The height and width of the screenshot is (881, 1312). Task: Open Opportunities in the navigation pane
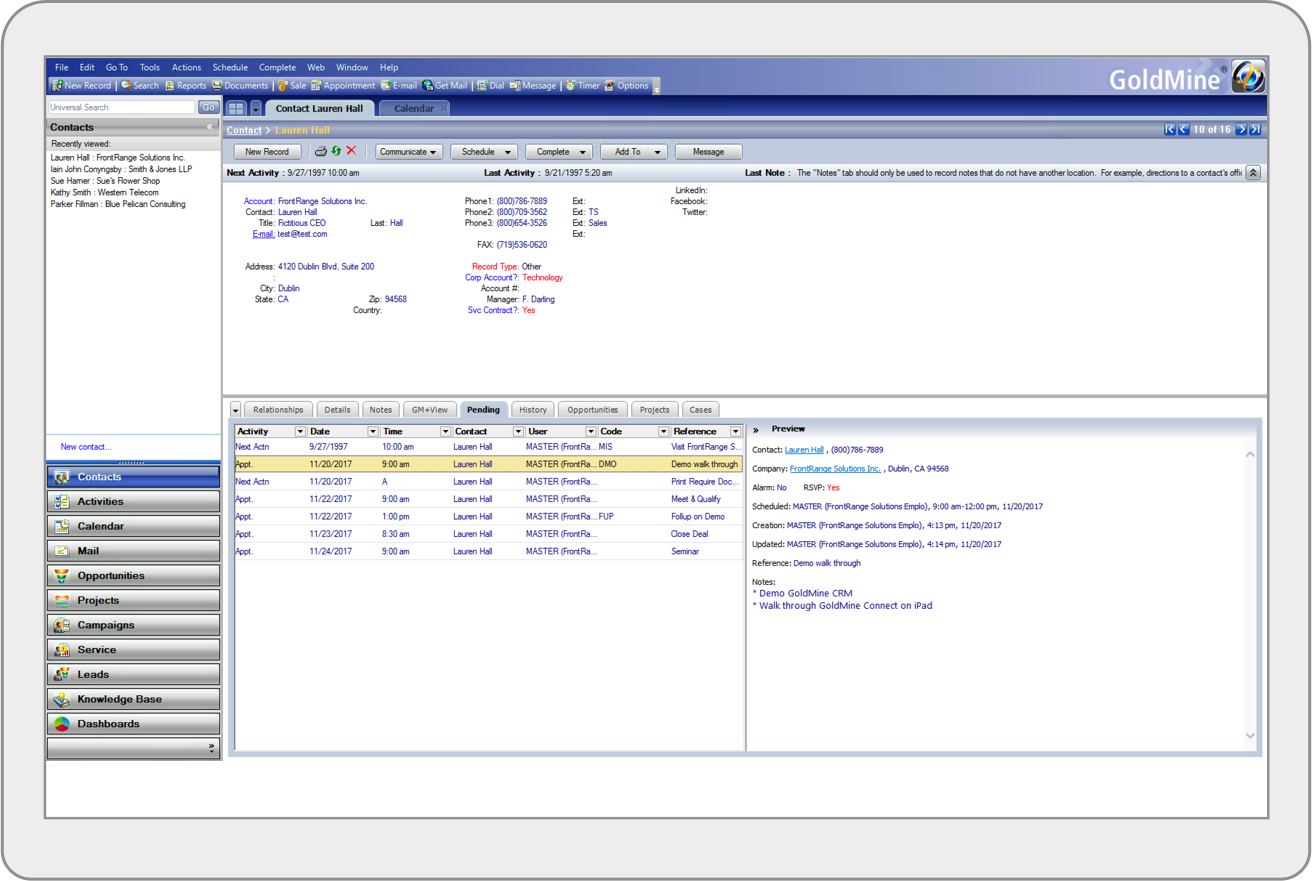tap(133, 576)
